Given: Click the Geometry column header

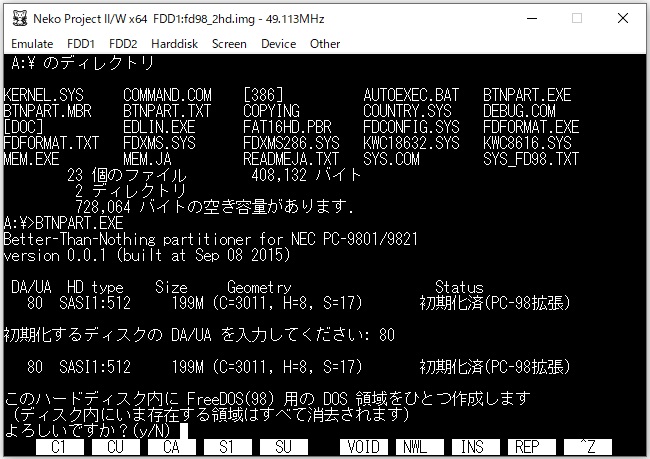Looking at the screenshot, I should point(259,287).
